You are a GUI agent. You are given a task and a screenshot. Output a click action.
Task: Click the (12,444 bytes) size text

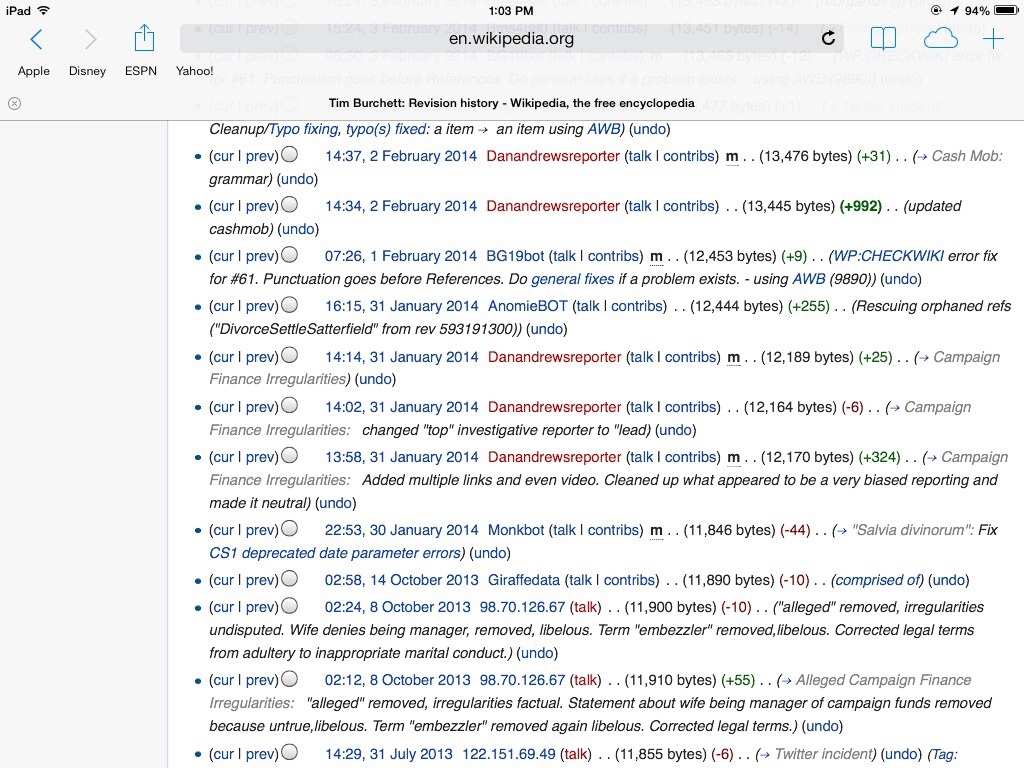coord(737,306)
